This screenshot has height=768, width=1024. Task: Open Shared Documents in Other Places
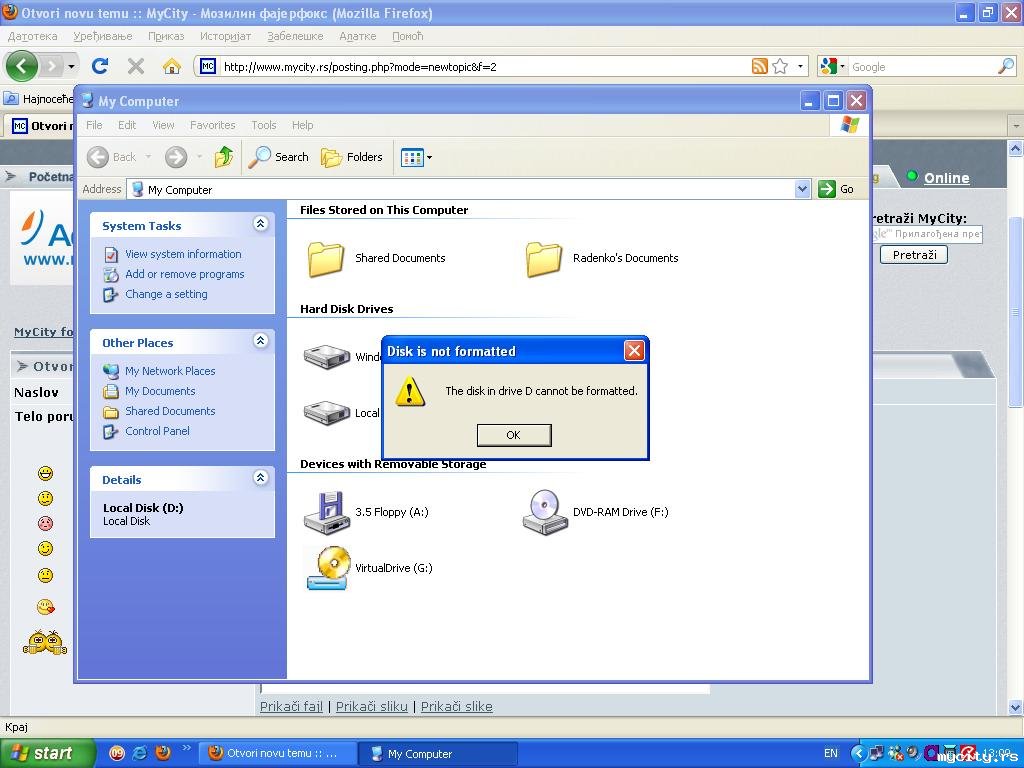[x=170, y=411]
